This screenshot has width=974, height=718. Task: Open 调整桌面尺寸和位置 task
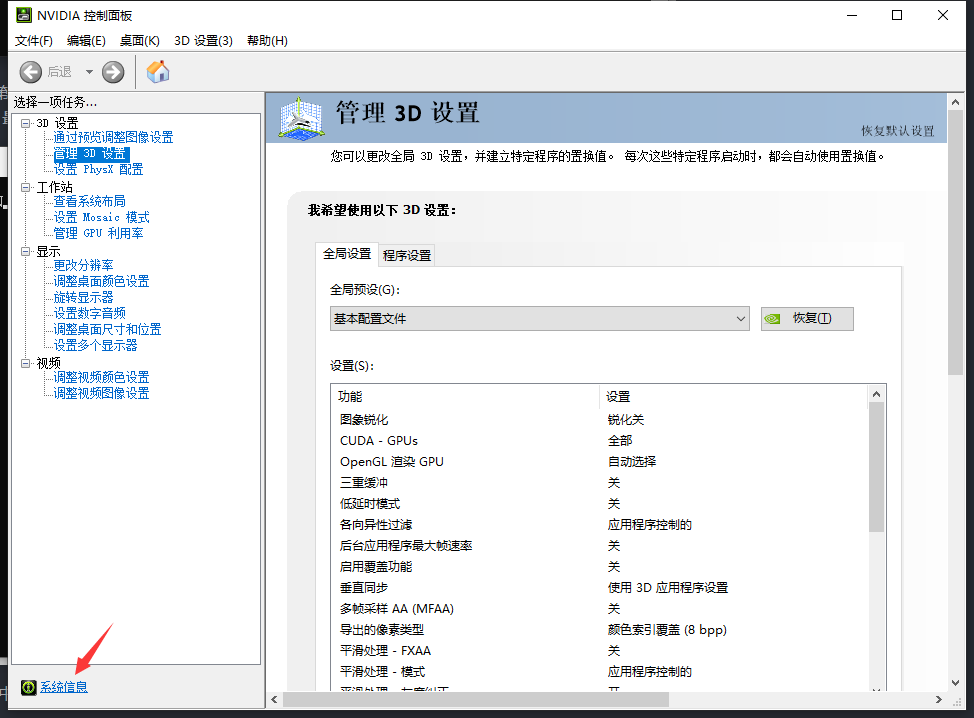pyautogui.click(x=107, y=329)
